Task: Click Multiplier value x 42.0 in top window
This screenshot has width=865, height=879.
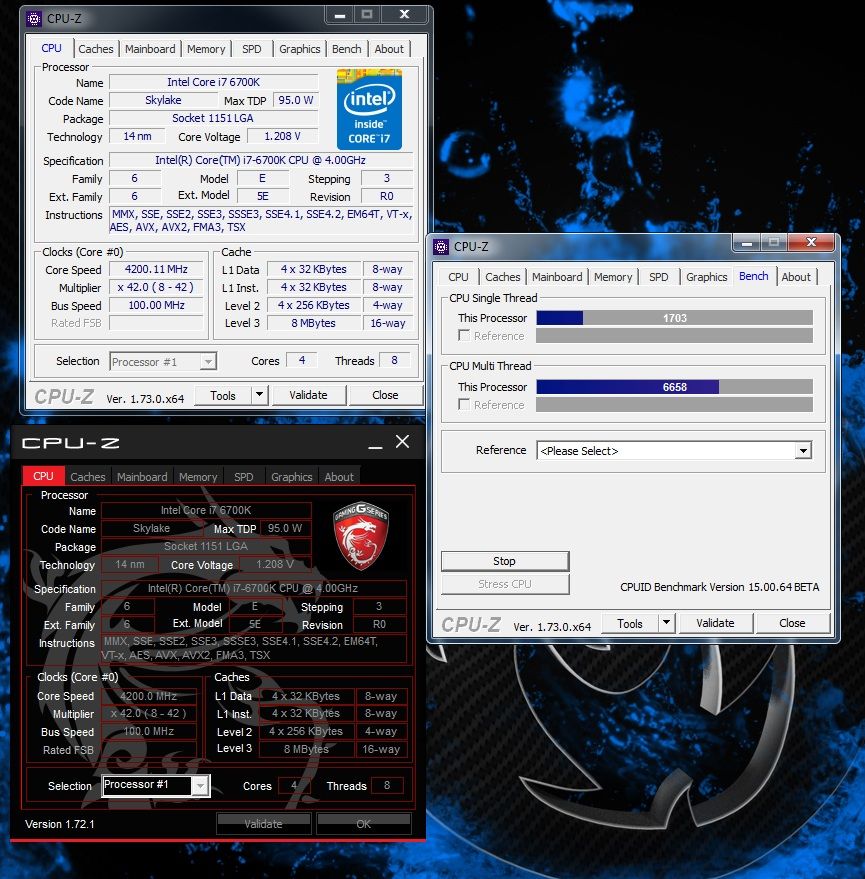Action: [156, 287]
